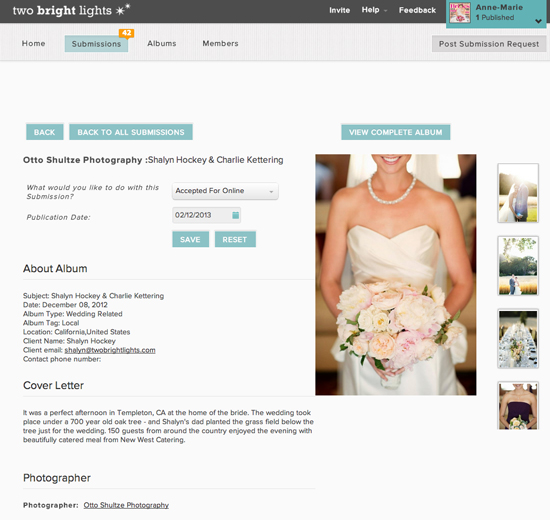550x520 pixels.
Task: Select the table setting thumbnail photo
Action: (x=518, y=339)
